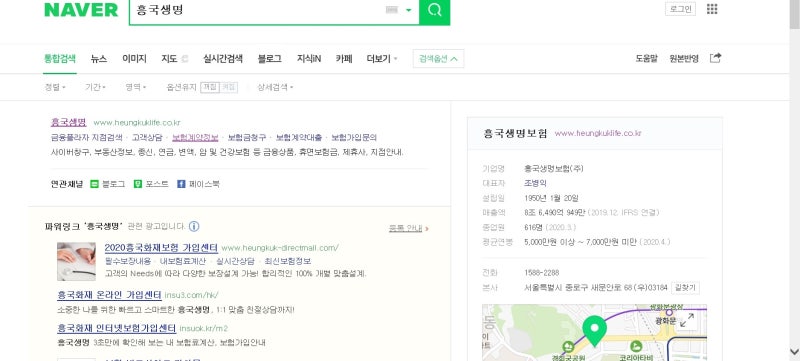Open the 정렬 sort dropdown
This screenshot has width=800, height=361.
click(55, 87)
